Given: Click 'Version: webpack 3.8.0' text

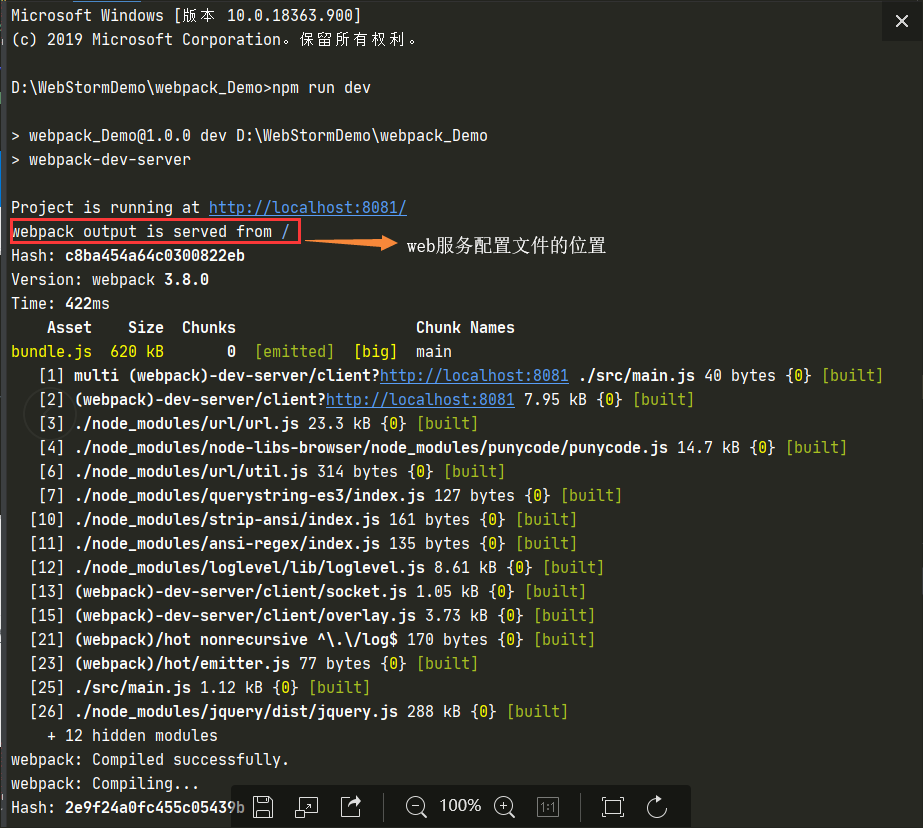Looking at the screenshot, I should pos(110,280).
